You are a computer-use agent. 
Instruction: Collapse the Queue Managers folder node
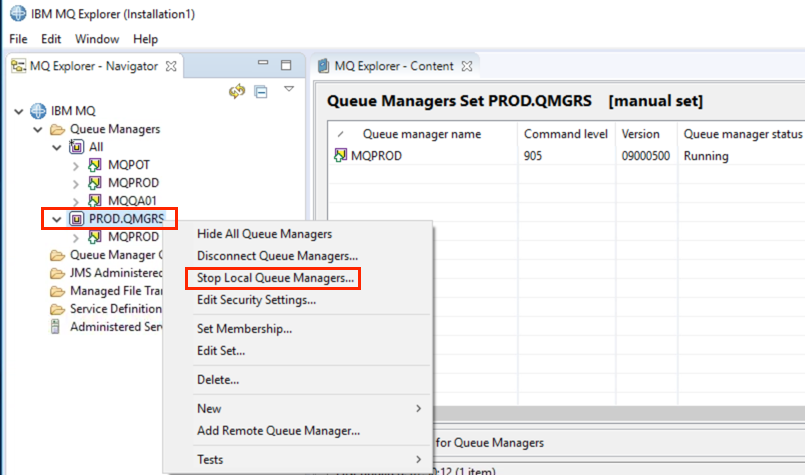coord(38,129)
